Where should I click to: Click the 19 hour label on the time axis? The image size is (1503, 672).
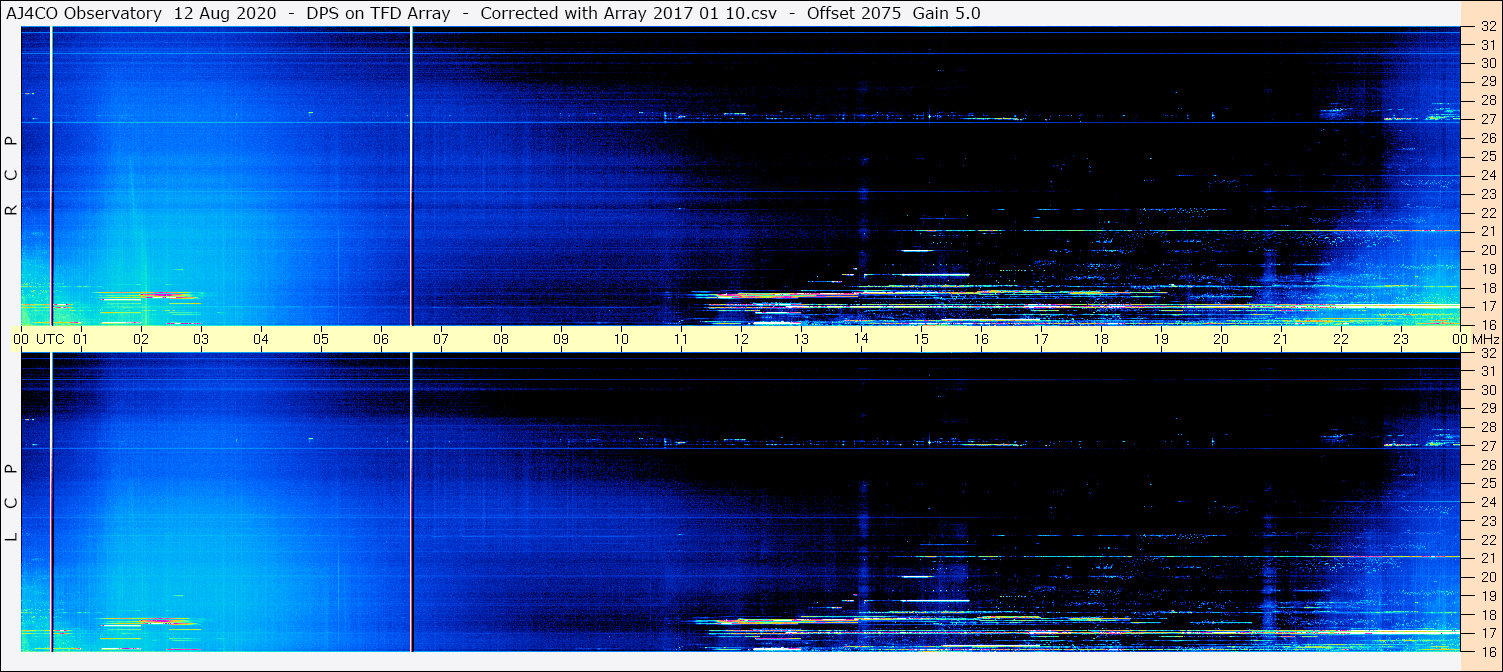(1161, 339)
